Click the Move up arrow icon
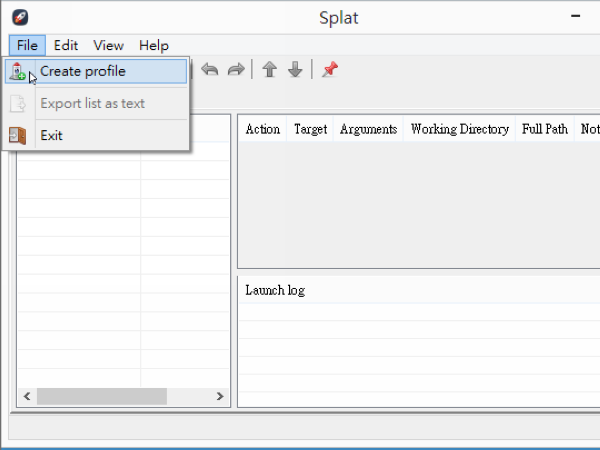The image size is (600, 450). pos(269,70)
